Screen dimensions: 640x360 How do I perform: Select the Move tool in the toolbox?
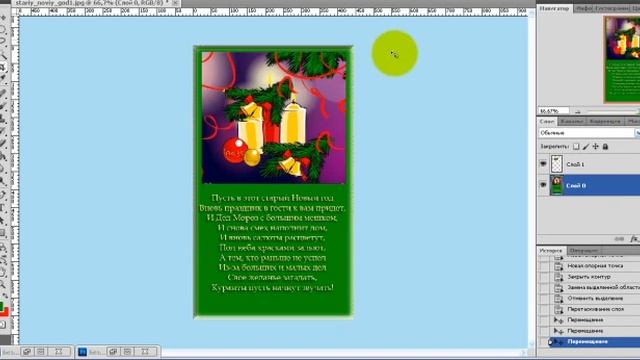(x=4, y=18)
